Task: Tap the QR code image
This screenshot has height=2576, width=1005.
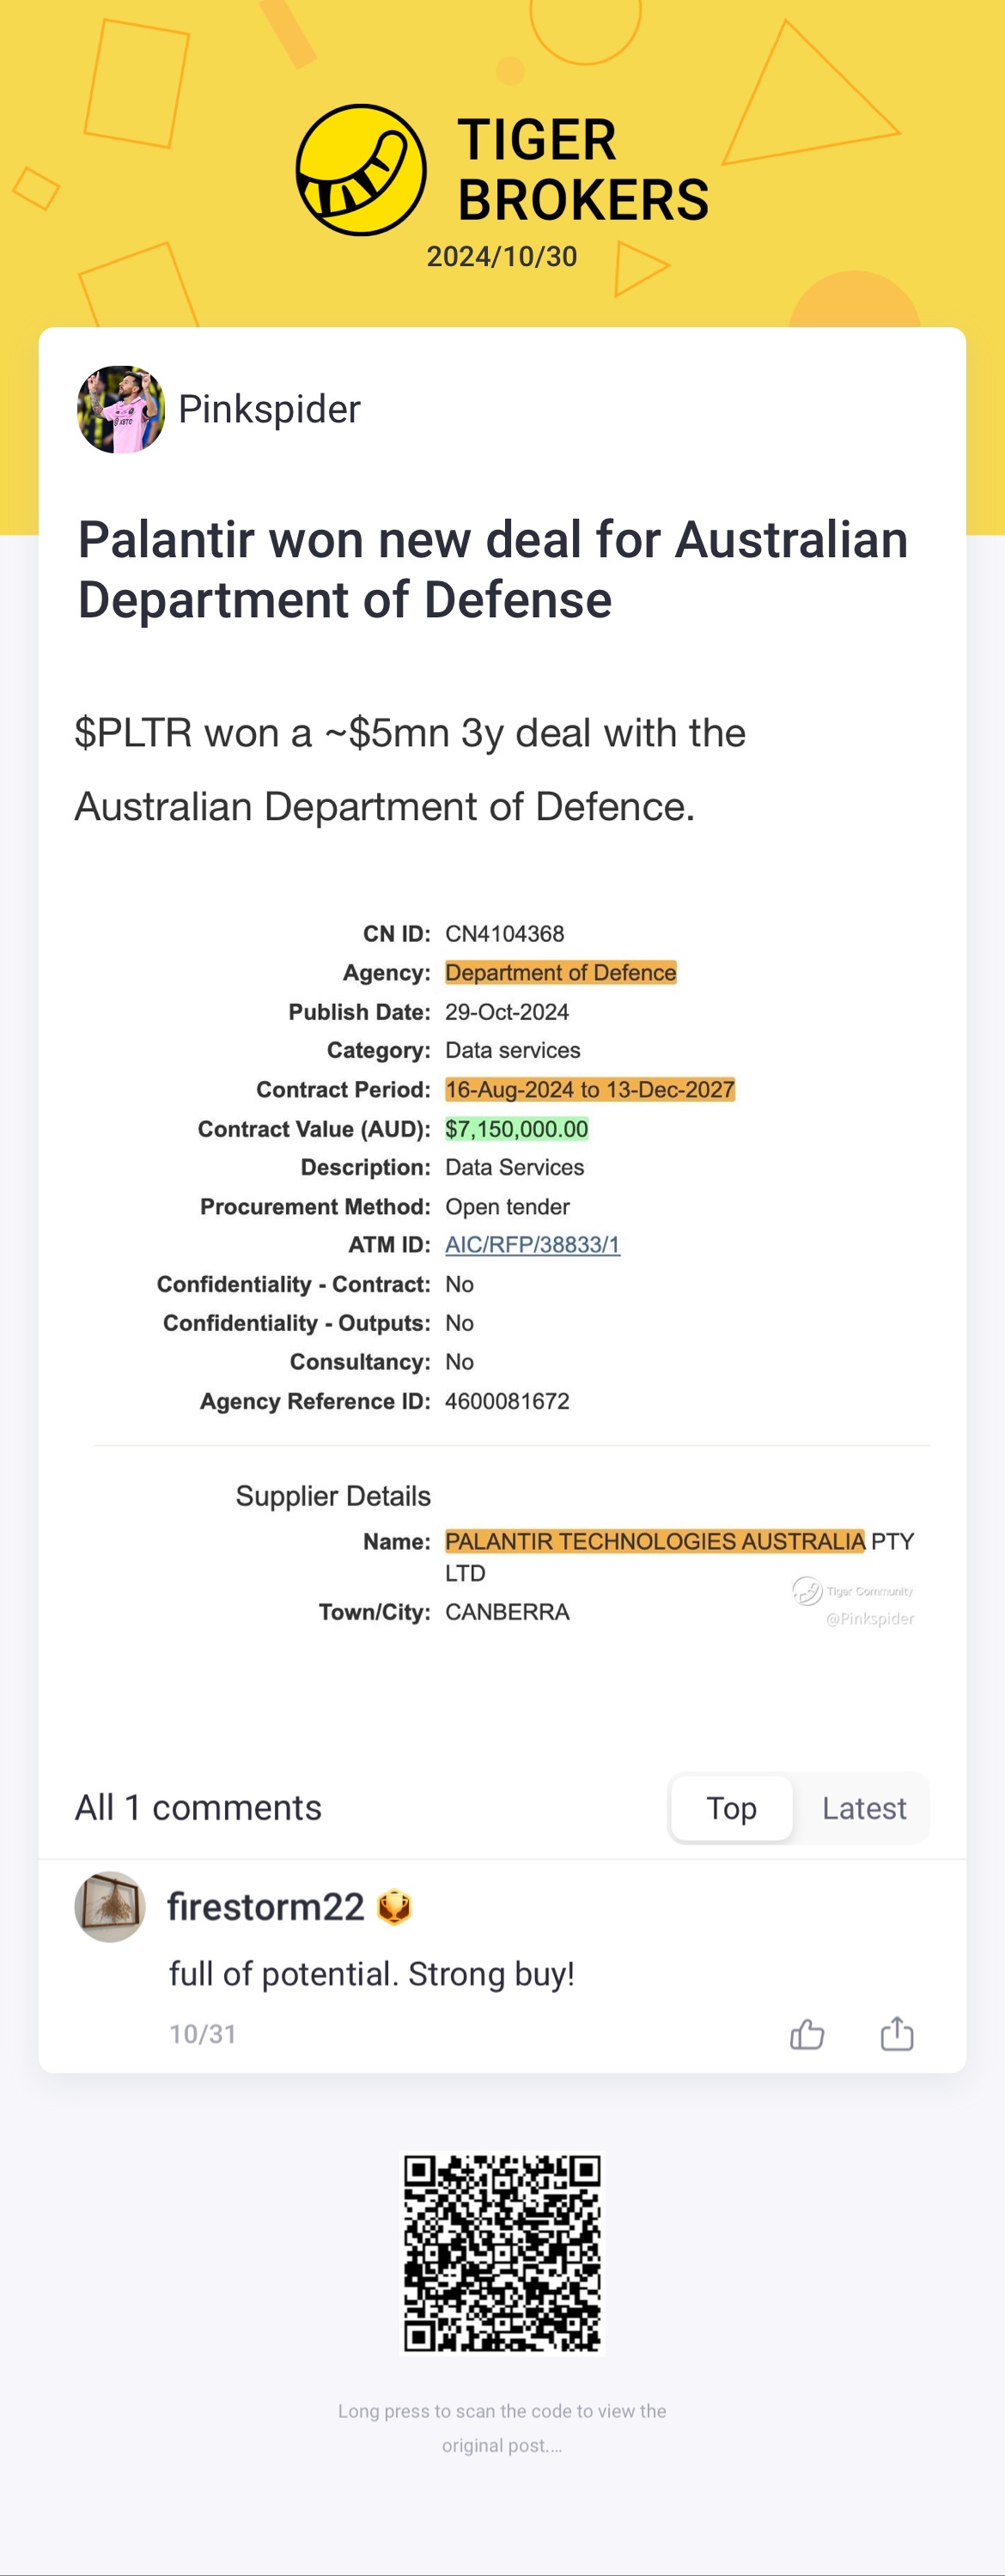Action: 502,2254
